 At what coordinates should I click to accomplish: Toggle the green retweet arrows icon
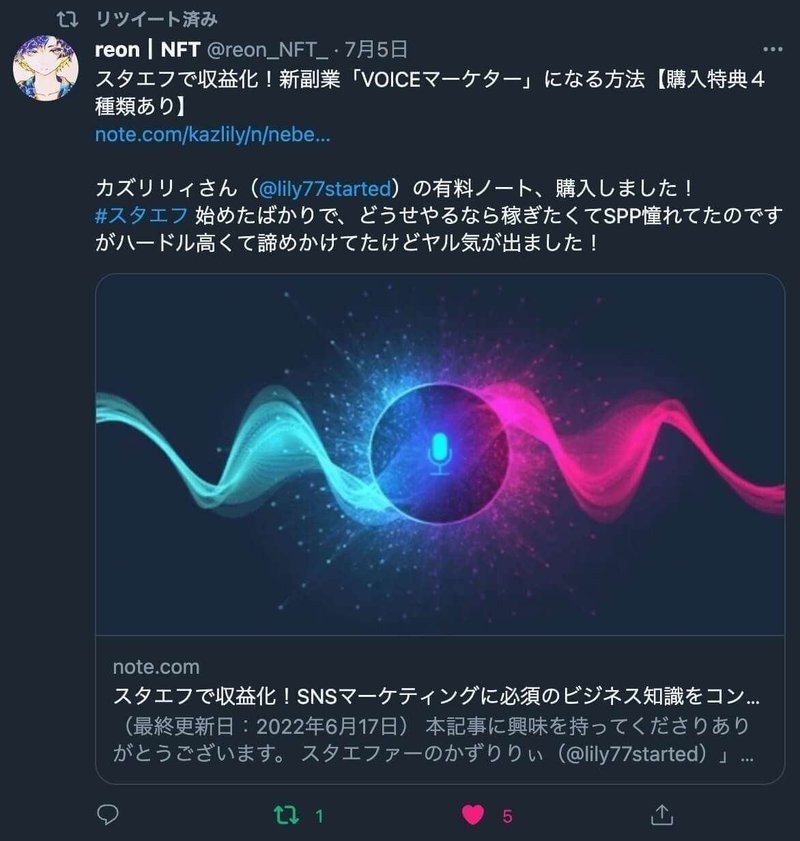286,815
